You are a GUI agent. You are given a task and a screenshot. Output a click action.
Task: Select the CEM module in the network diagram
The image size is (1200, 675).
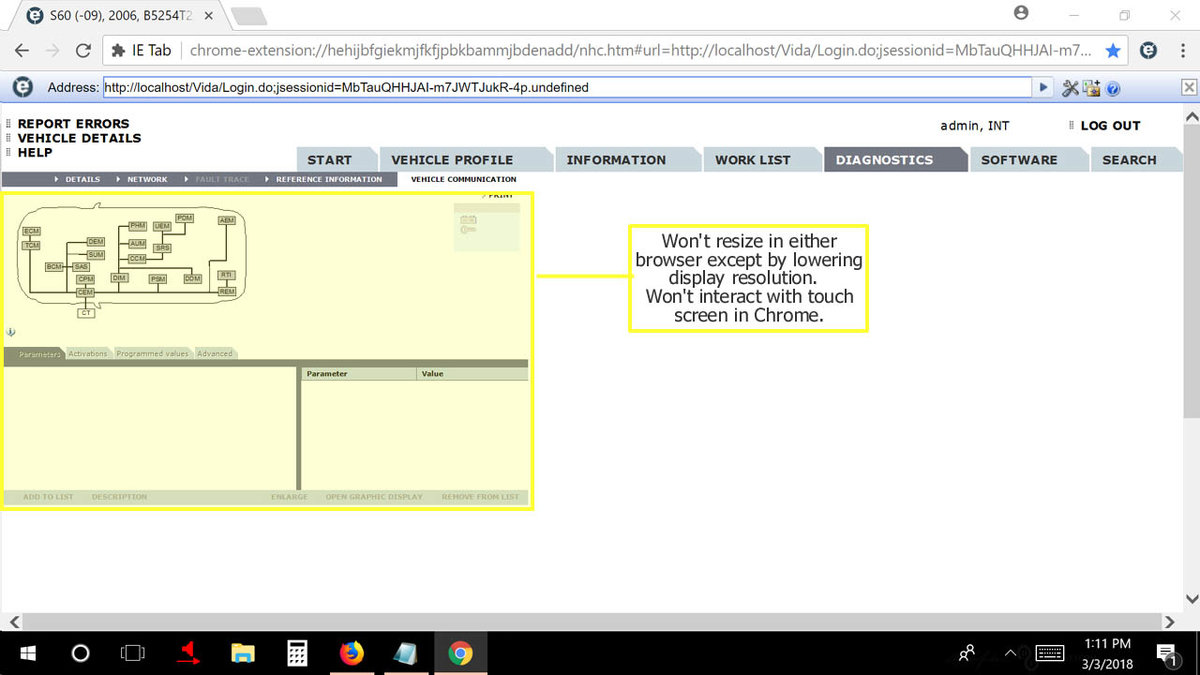(x=85, y=292)
